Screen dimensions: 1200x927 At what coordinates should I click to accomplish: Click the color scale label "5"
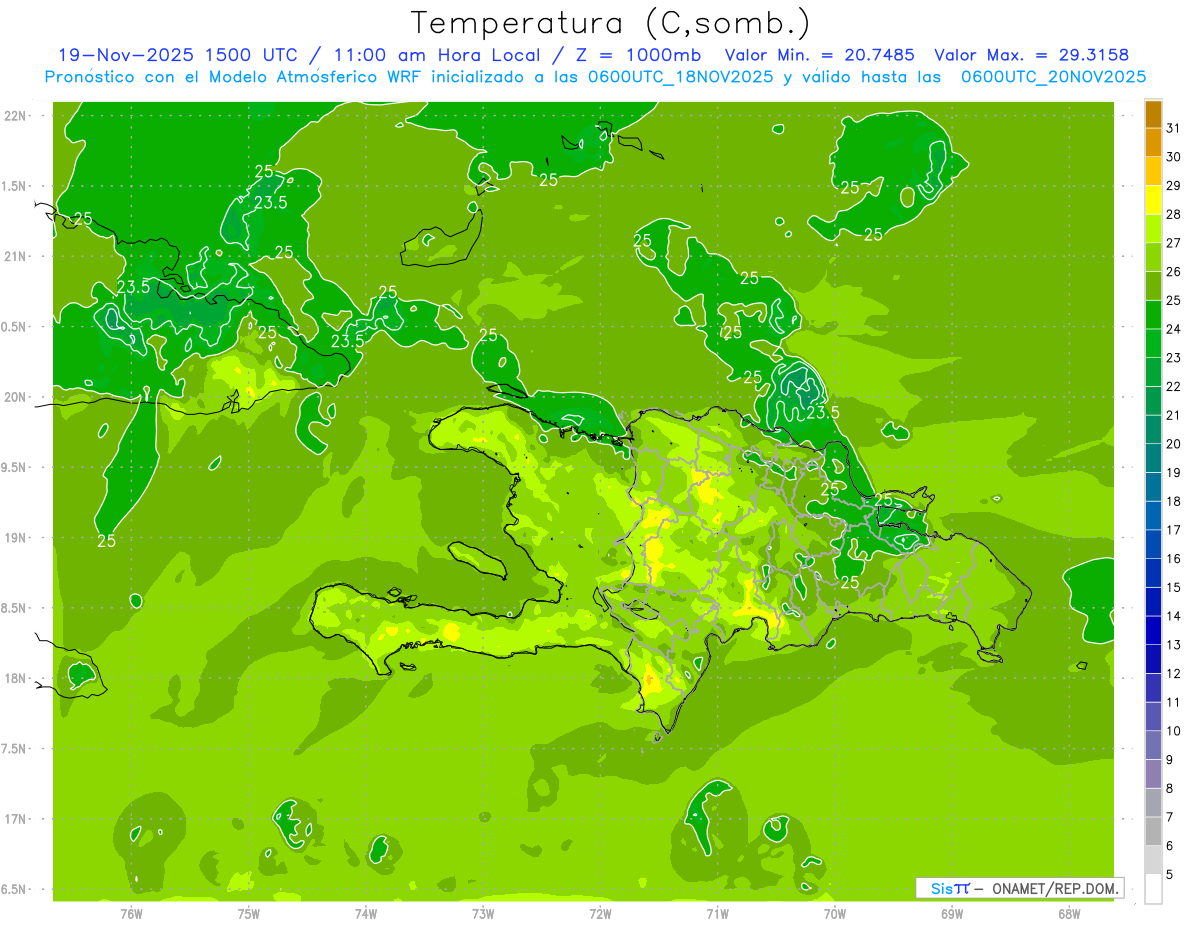pos(1170,875)
